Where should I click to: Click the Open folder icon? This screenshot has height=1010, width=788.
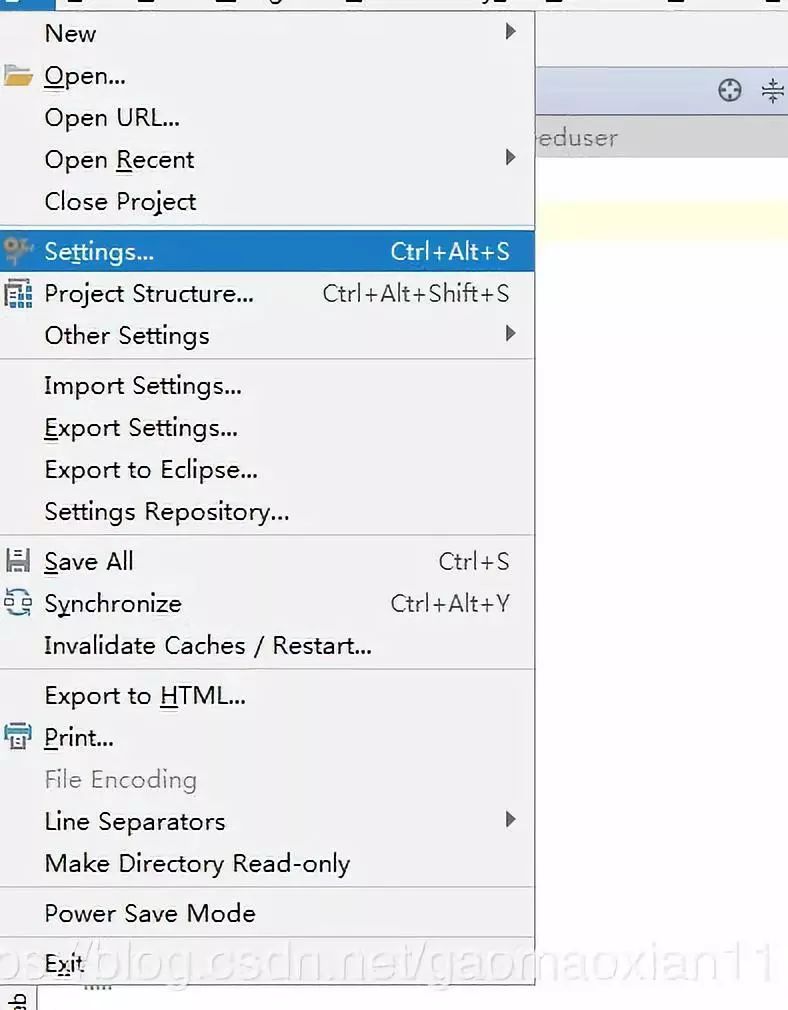(x=19, y=76)
